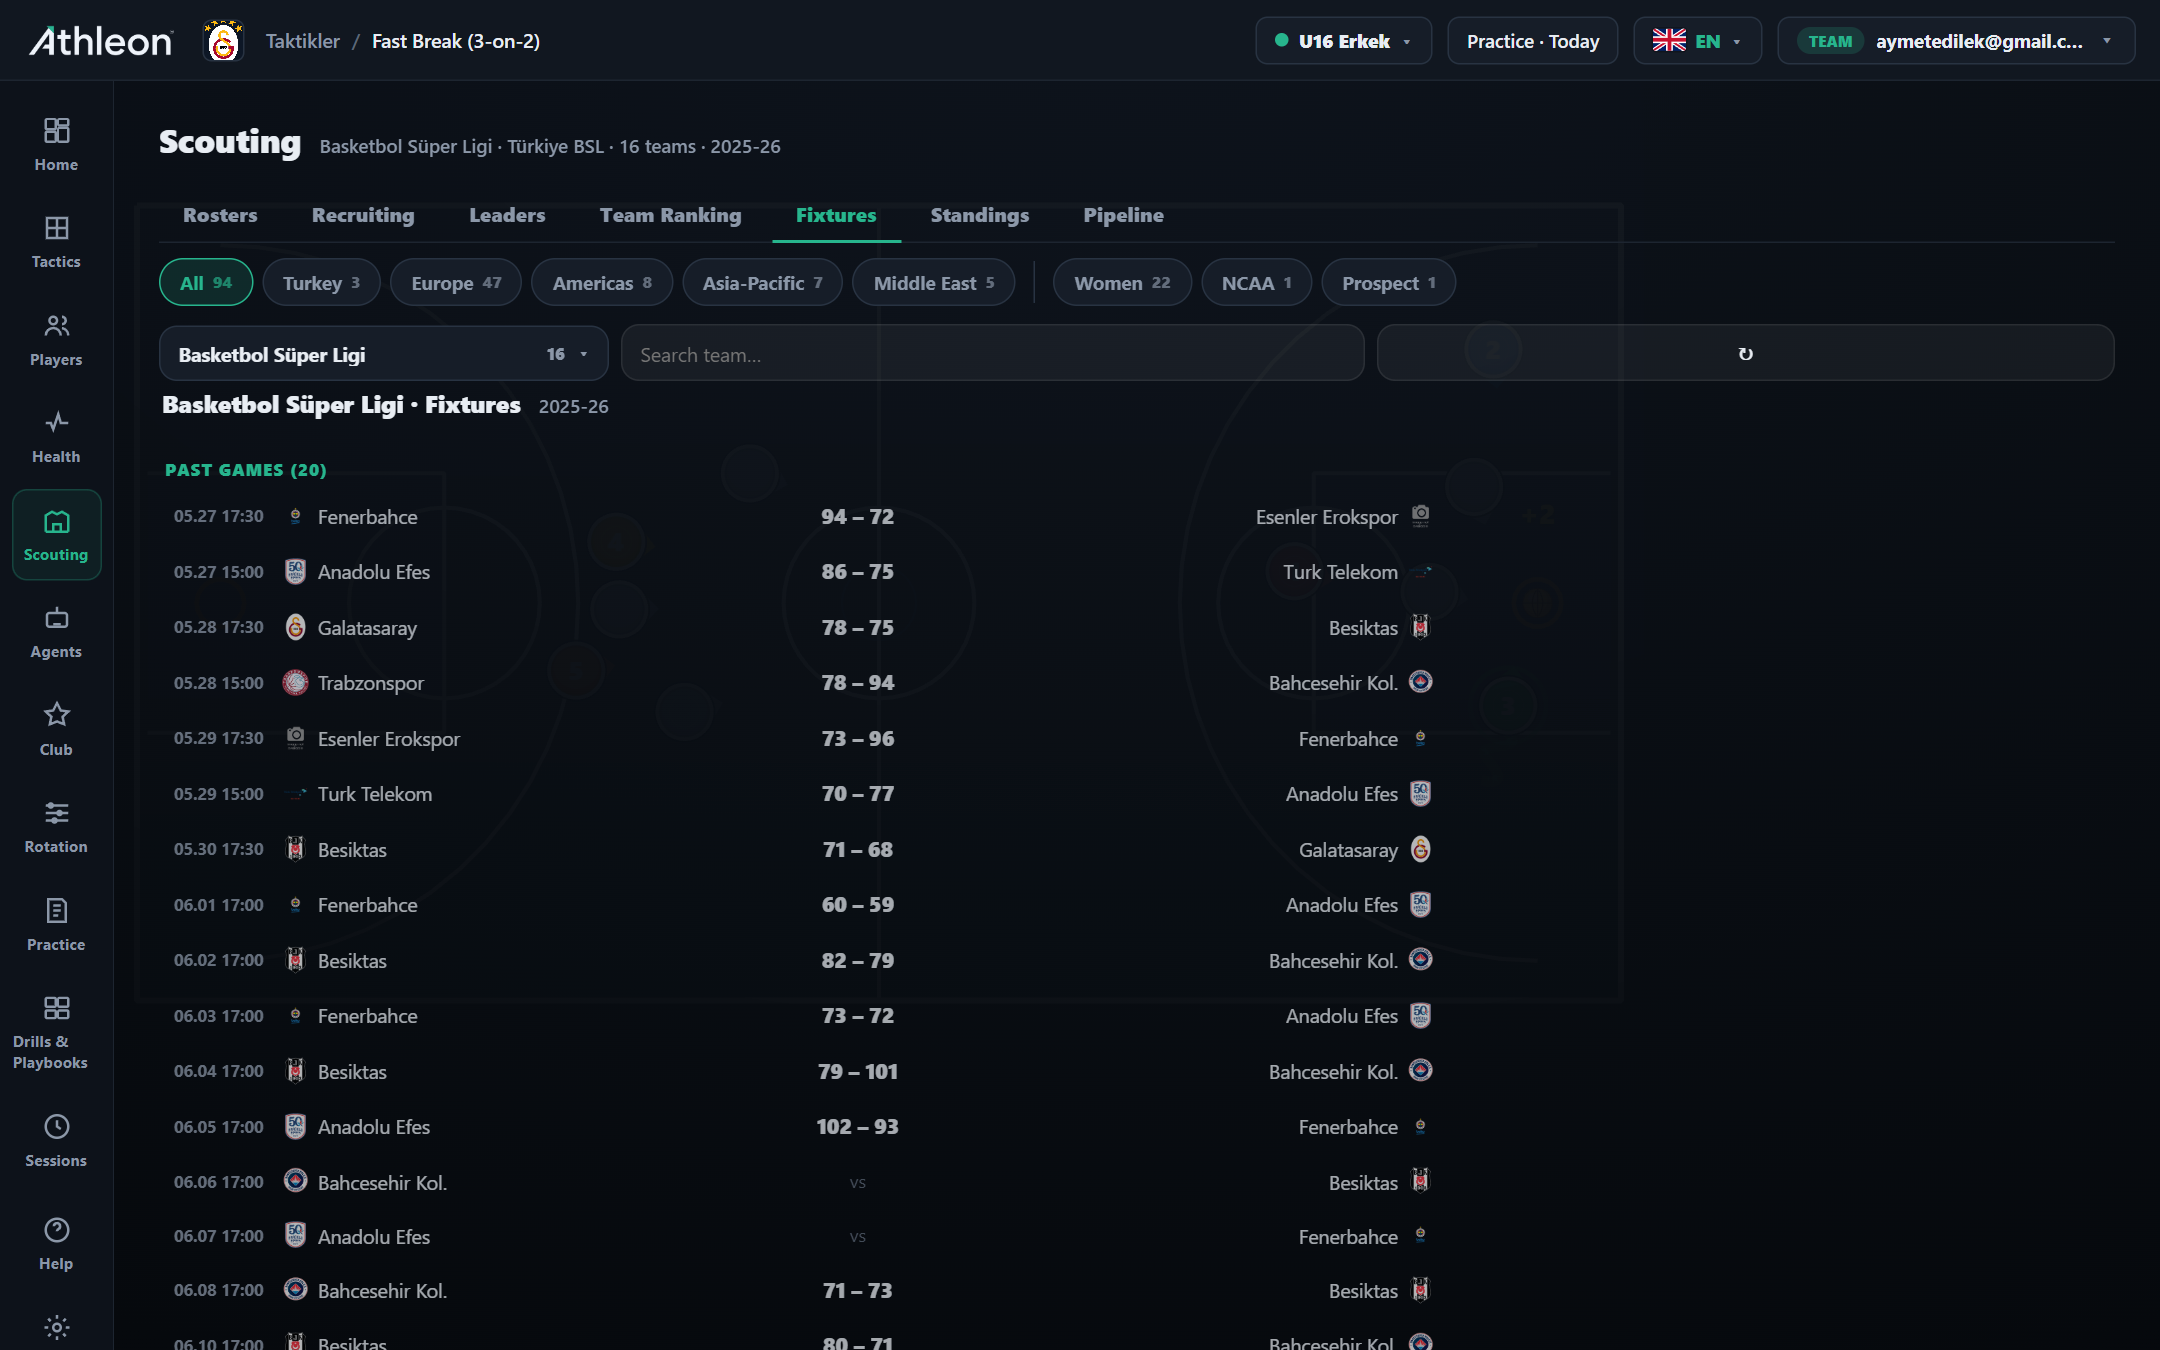The width and height of the screenshot is (2160, 1350).
Task: Open the Club section
Action: [x=56, y=730]
